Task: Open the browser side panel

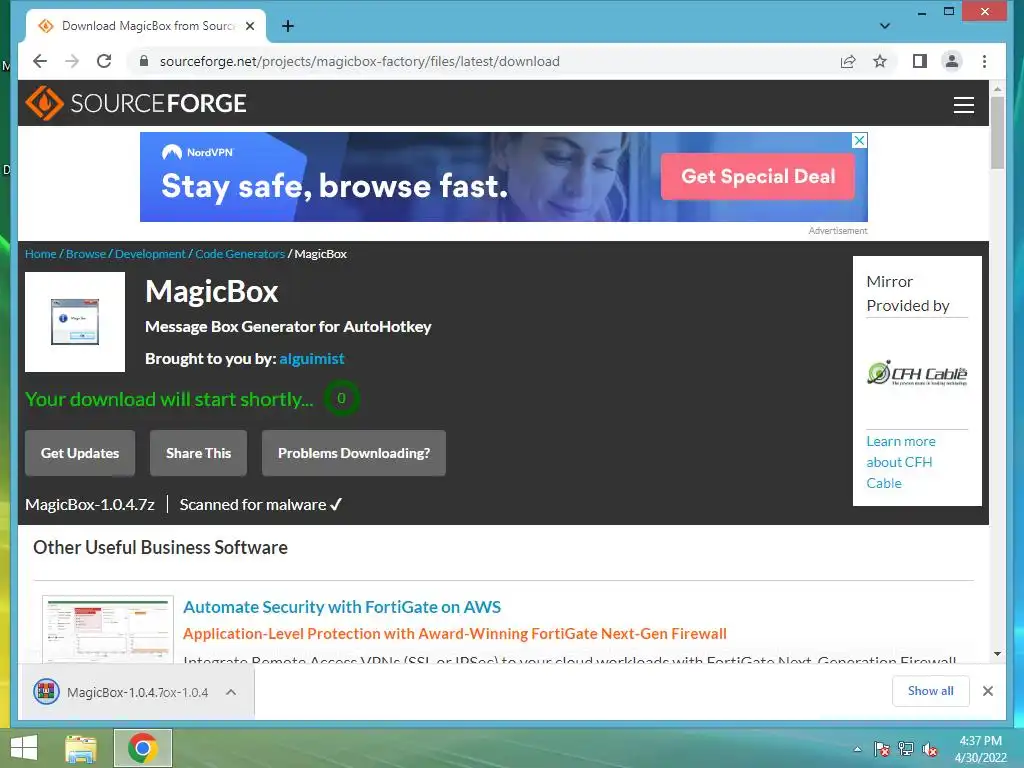Action: (x=920, y=61)
